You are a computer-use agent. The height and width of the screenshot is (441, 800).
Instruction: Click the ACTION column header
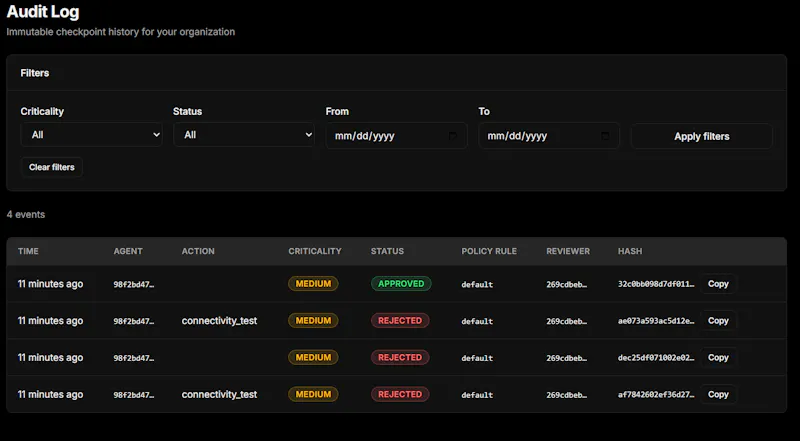[x=198, y=251]
